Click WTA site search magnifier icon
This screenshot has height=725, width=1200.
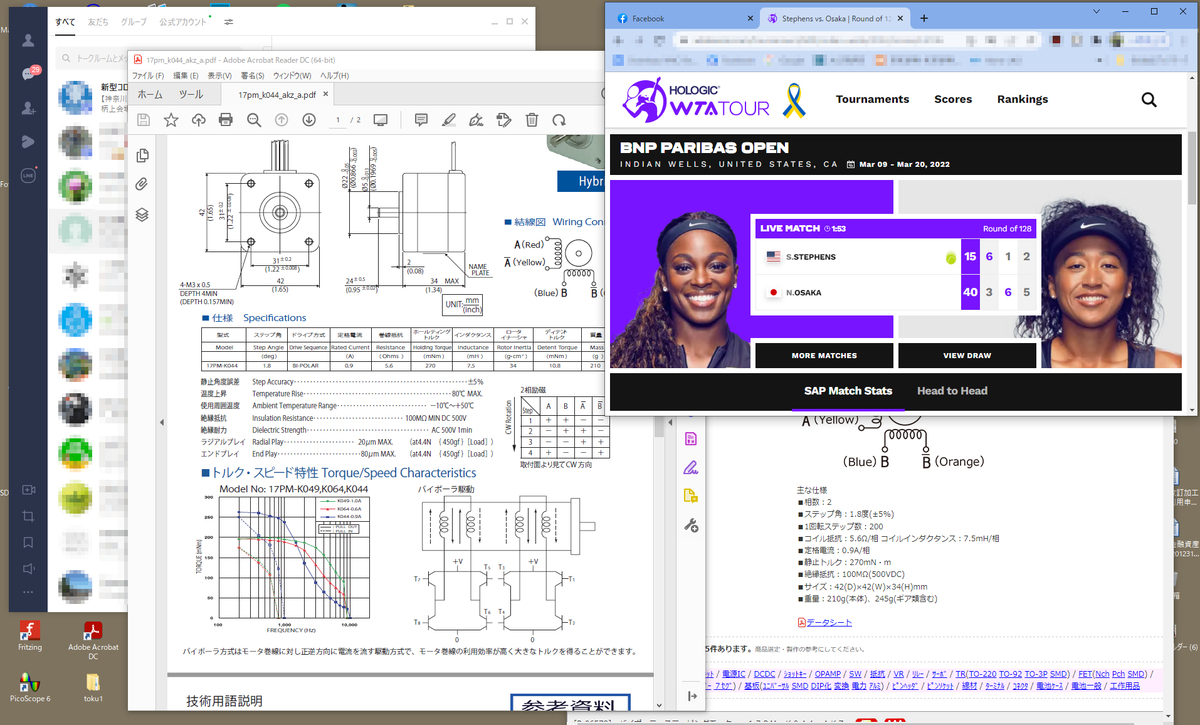point(1149,99)
